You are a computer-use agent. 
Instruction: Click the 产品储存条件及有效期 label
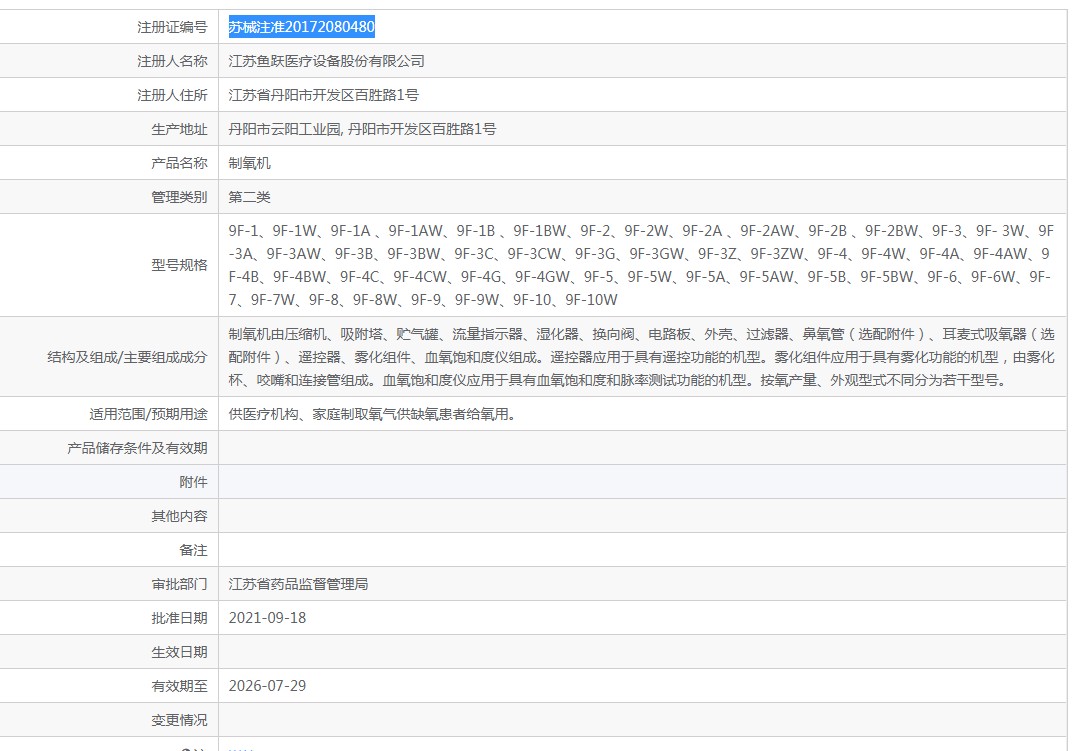137,448
